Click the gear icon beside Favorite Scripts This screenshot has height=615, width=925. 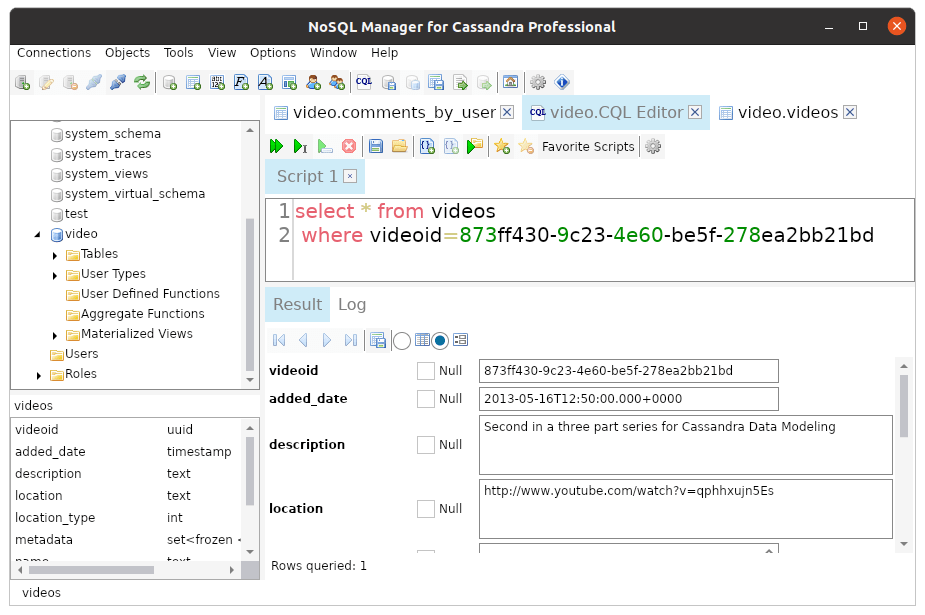[653, 147]
